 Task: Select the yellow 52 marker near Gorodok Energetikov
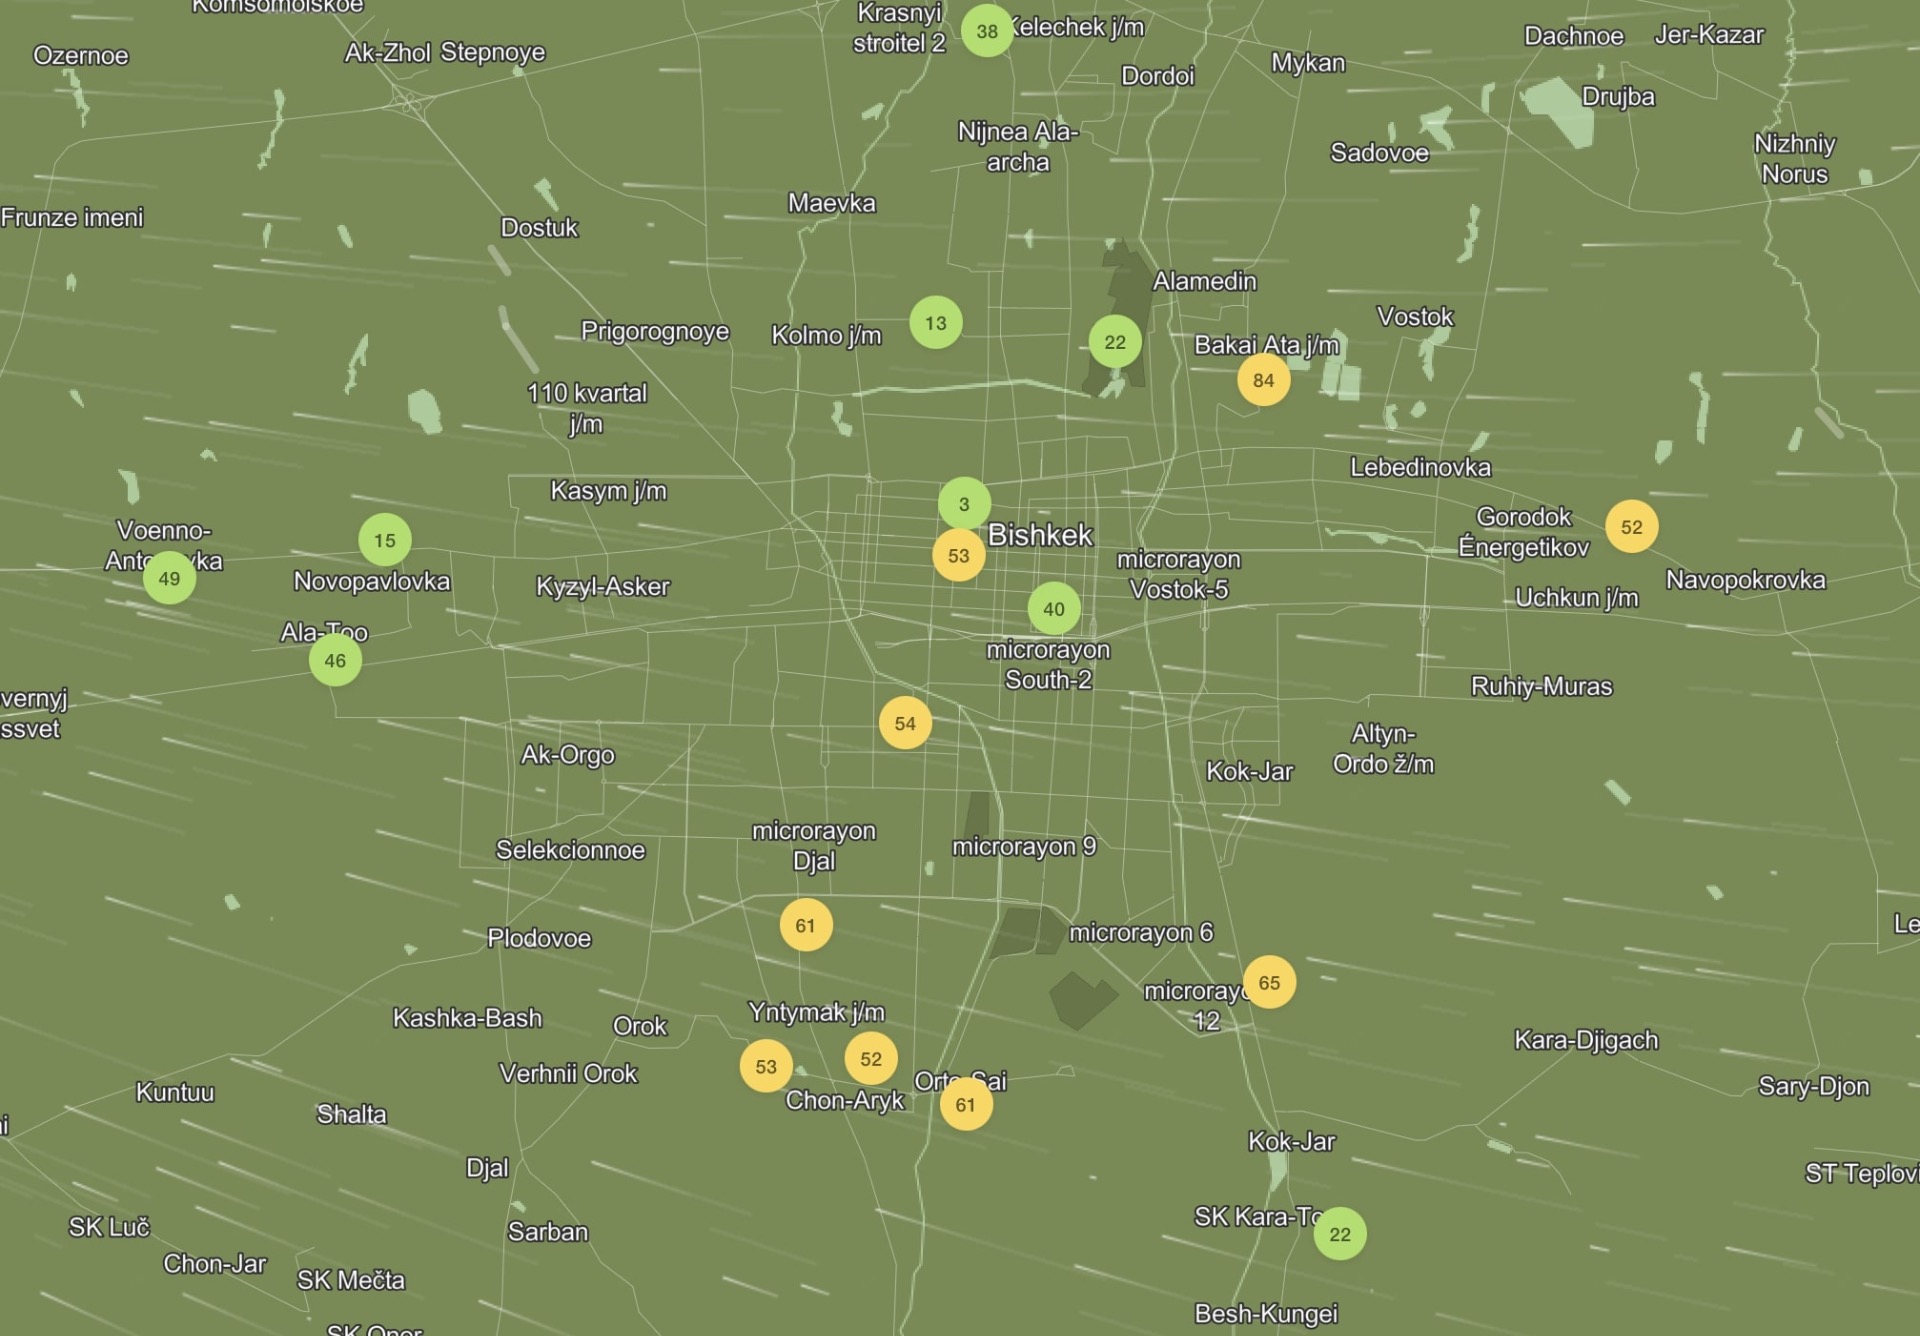pos(1631,527)
